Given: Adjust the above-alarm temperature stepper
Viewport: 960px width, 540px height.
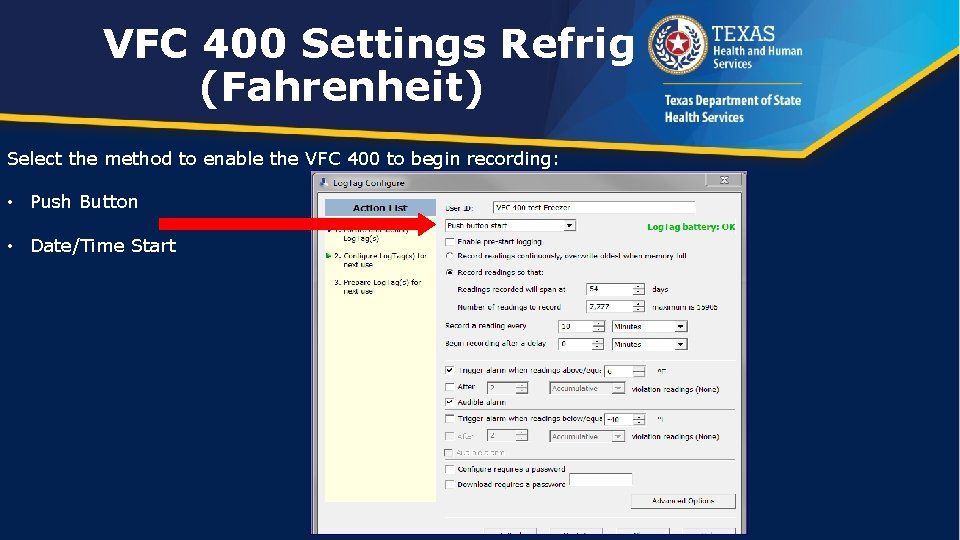Looking at the screenshot, I should pyautogui.click(x=639, y=371).
